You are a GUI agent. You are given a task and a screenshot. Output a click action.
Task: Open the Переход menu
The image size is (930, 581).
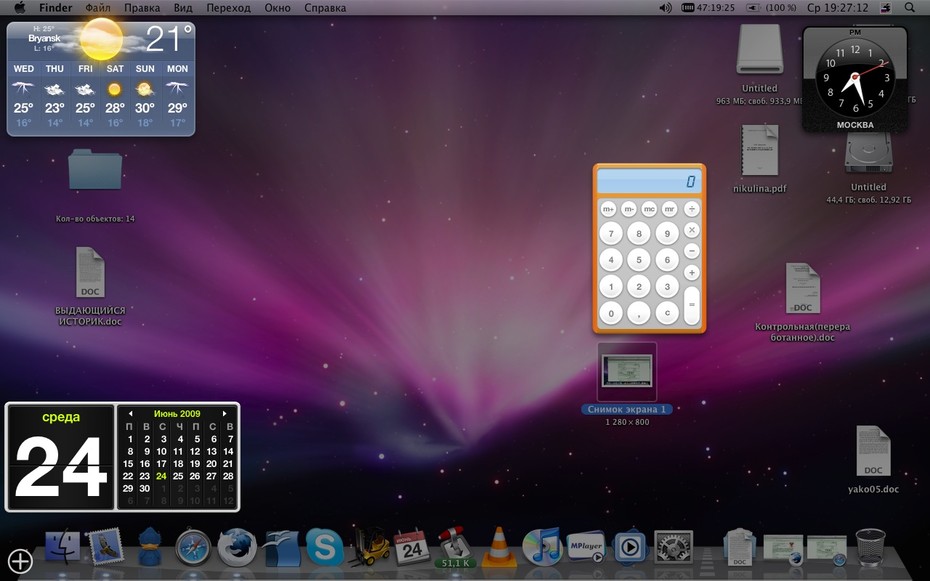tap(228, 8)
